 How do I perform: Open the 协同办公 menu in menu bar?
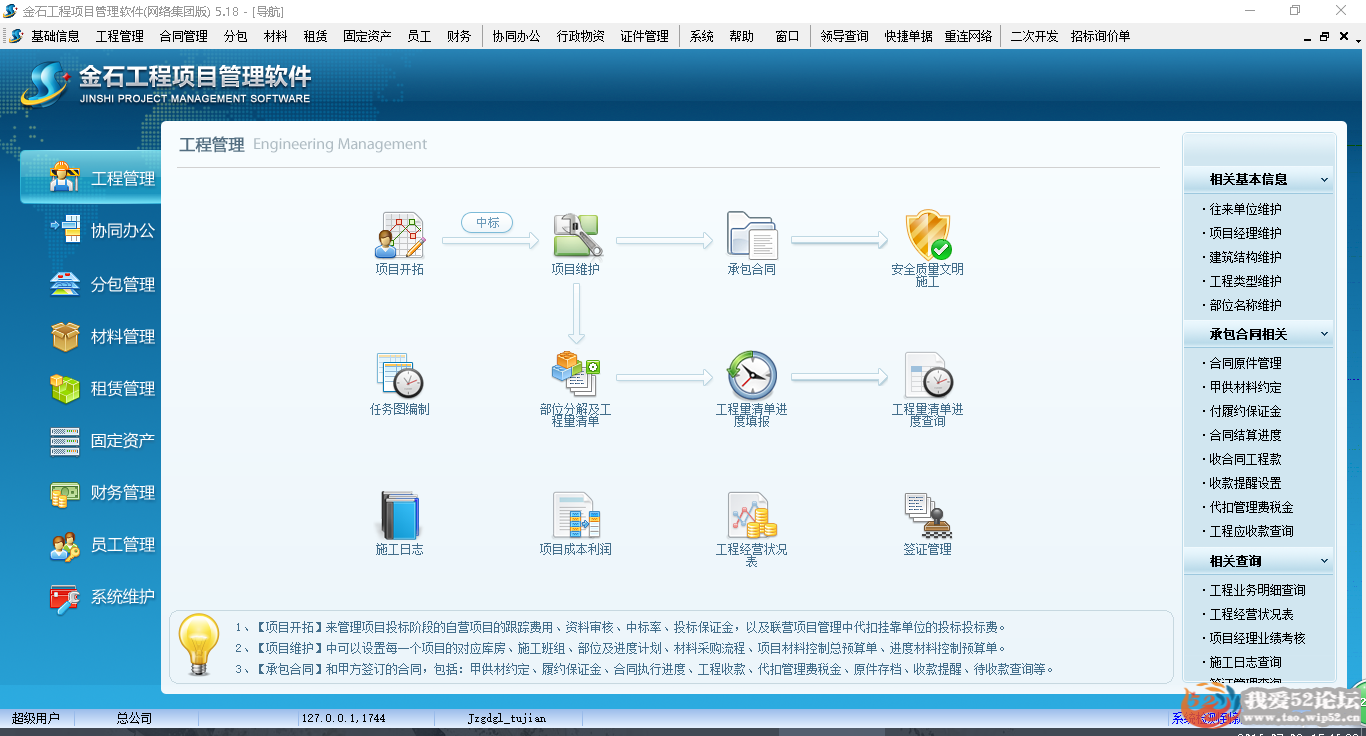(516, 36)
